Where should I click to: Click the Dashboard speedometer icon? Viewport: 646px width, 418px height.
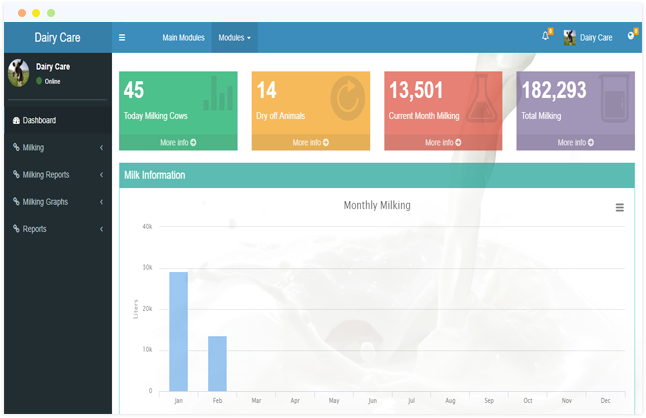[x=16, y=121]
